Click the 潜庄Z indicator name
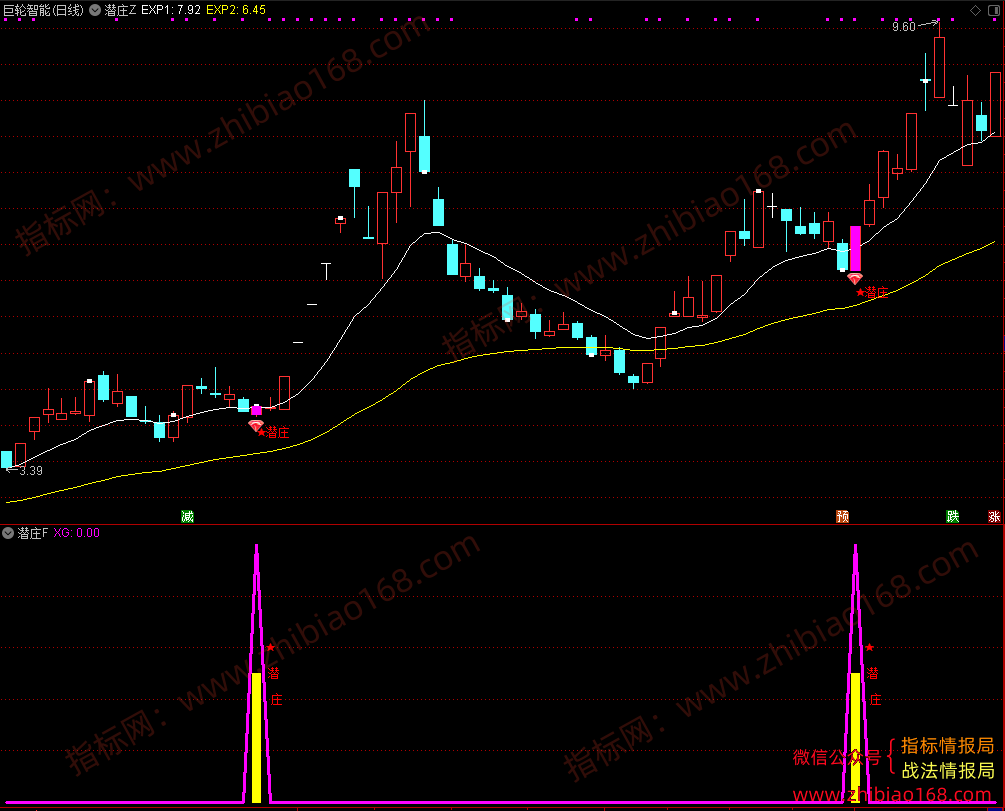 click(x=120, y=10)
